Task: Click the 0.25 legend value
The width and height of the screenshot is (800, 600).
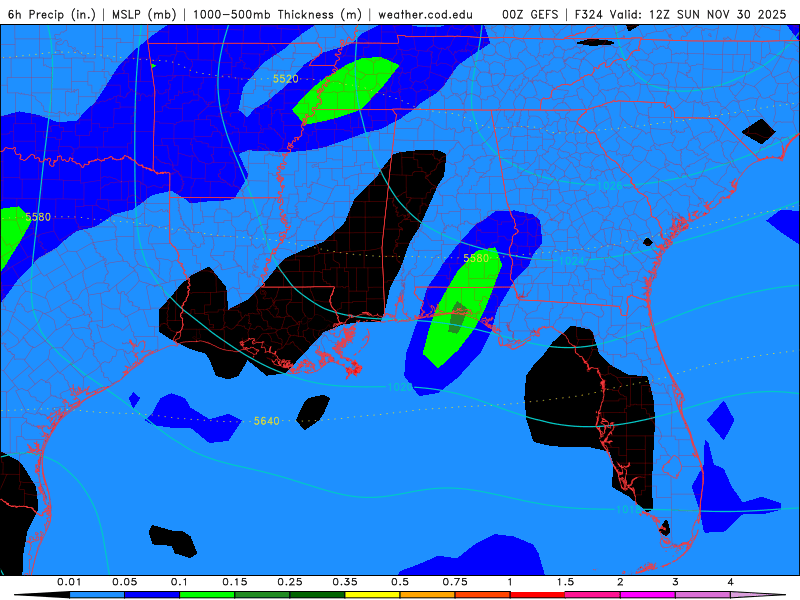Action: click(290, 582)
